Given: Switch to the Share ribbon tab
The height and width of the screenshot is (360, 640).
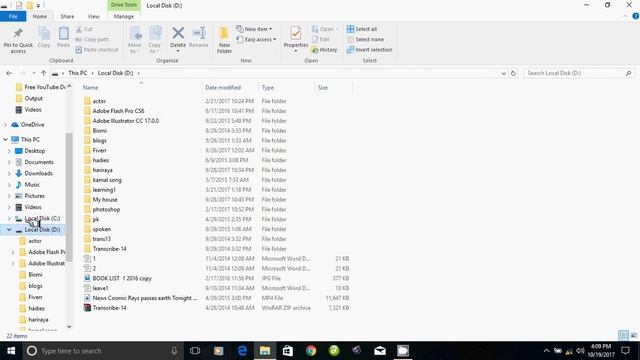Looking at the screenshot, I should point(67,16).
